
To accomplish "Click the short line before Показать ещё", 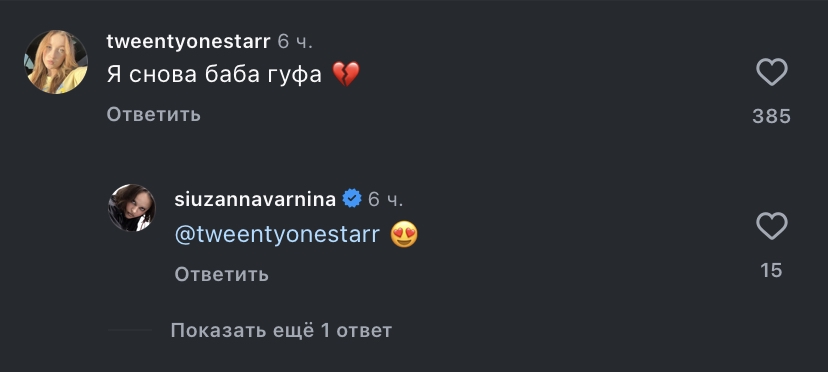I will 129,330.
